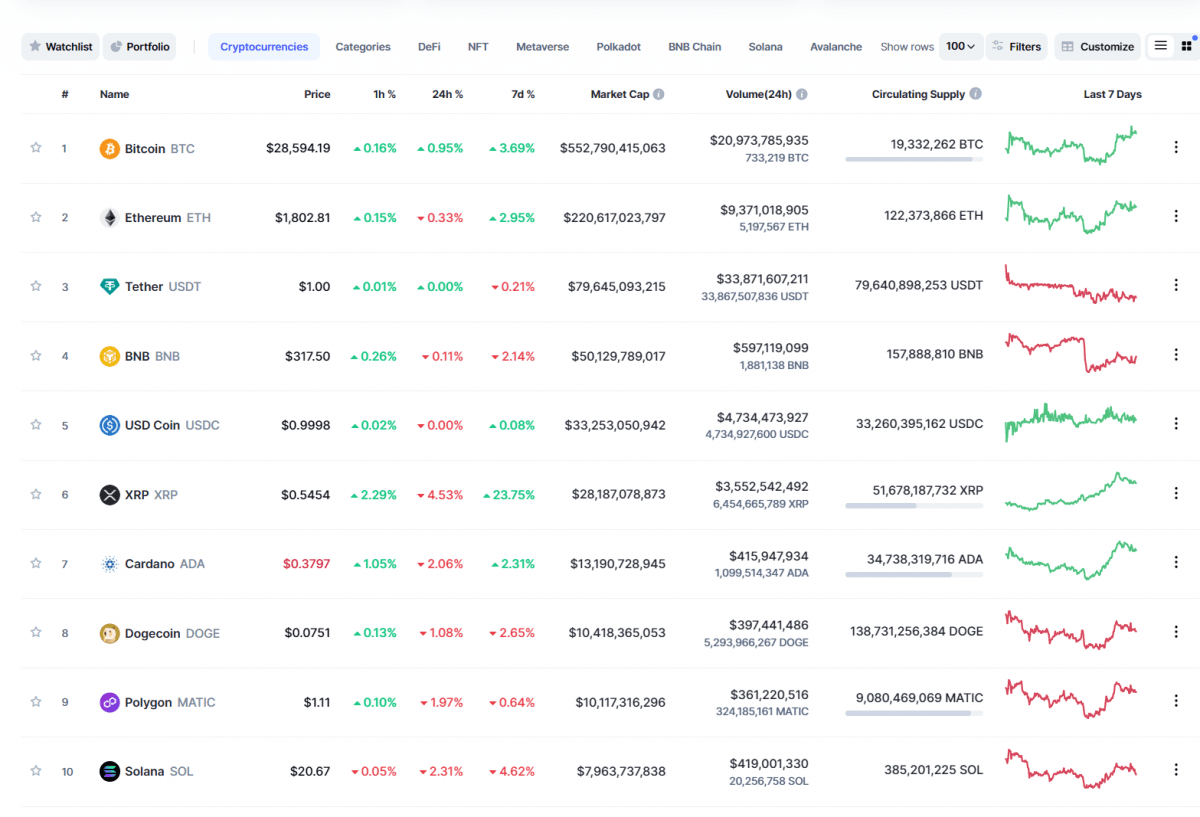Click the Market Cap info icon

point(659,94)
